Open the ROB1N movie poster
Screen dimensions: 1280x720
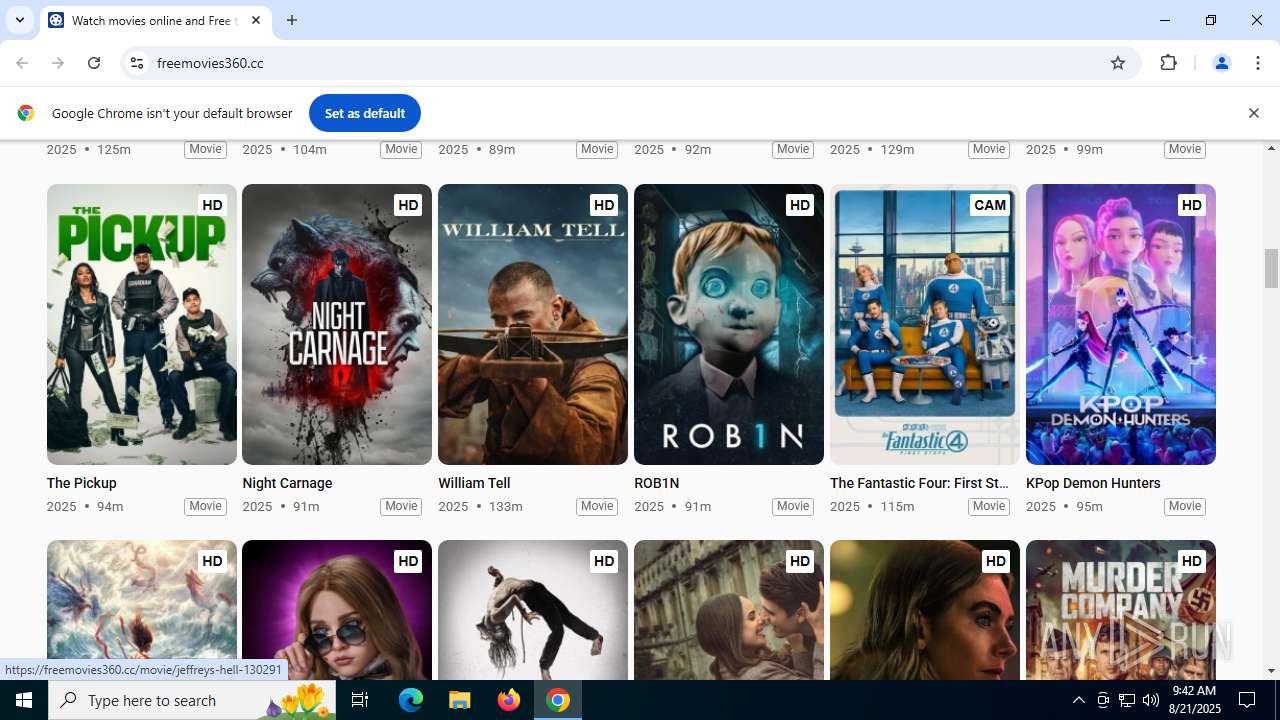coord(729,324)
